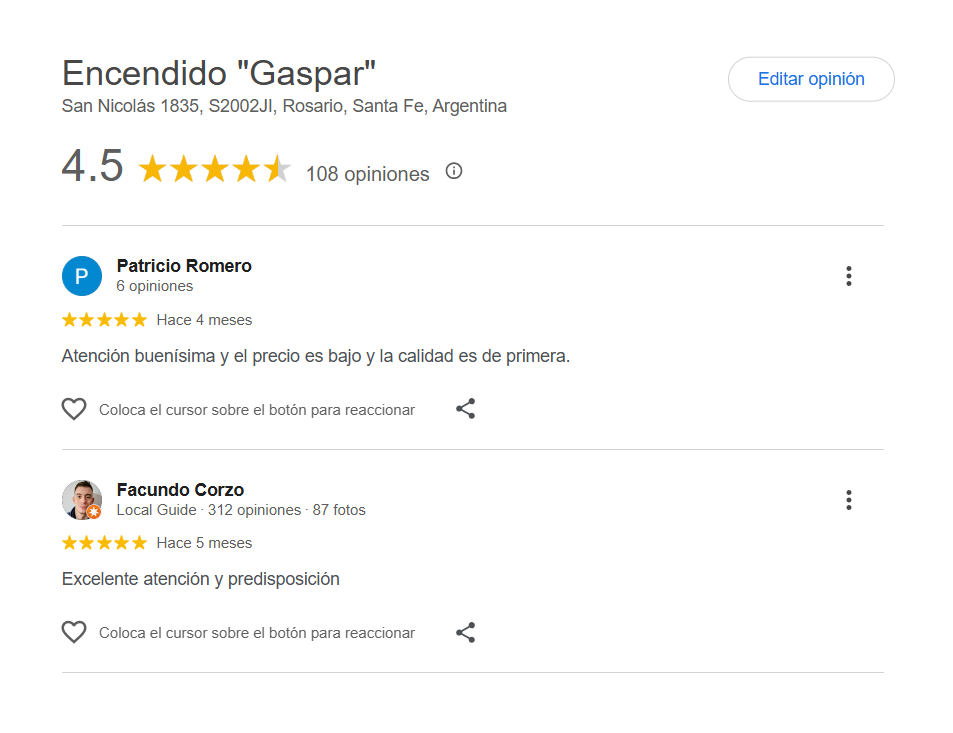Open three-dot menu on Patricio Romero's review
Image resolution: width=953 pixels, height=733 pixels.
848,276
